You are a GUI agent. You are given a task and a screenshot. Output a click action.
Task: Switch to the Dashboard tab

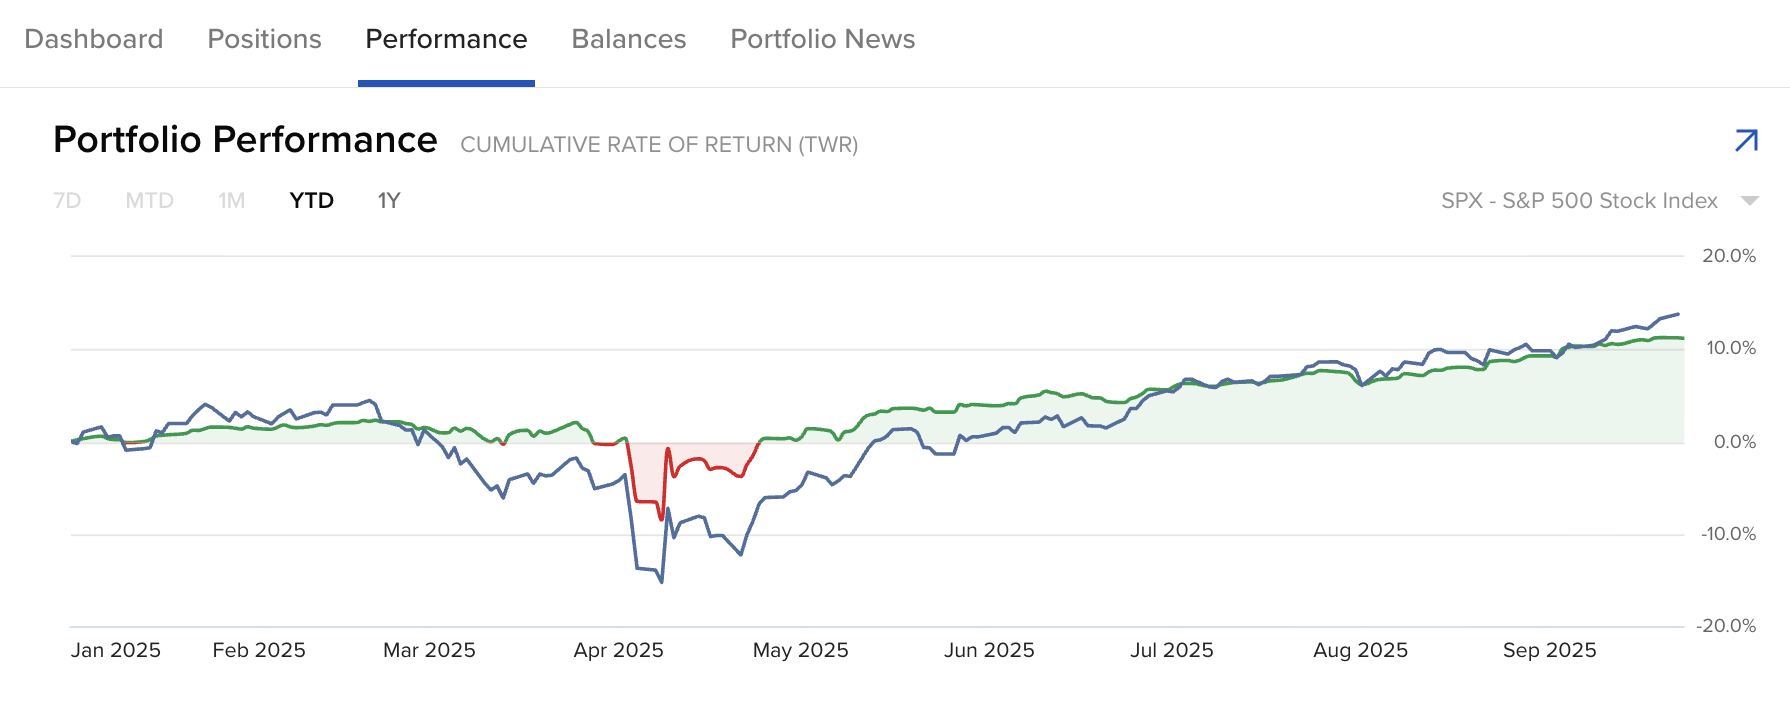pos(94,39)
